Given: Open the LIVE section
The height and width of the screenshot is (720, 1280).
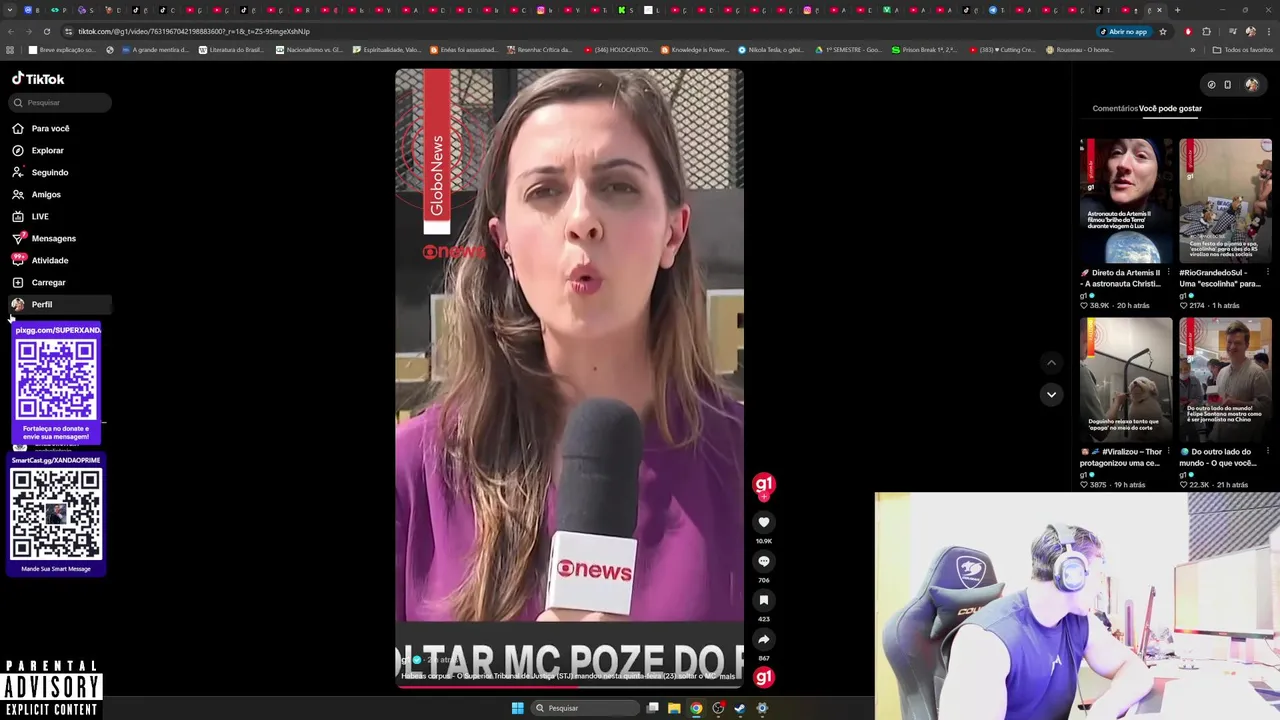Looking at the screenshot, I should click(x=39, y=216).
